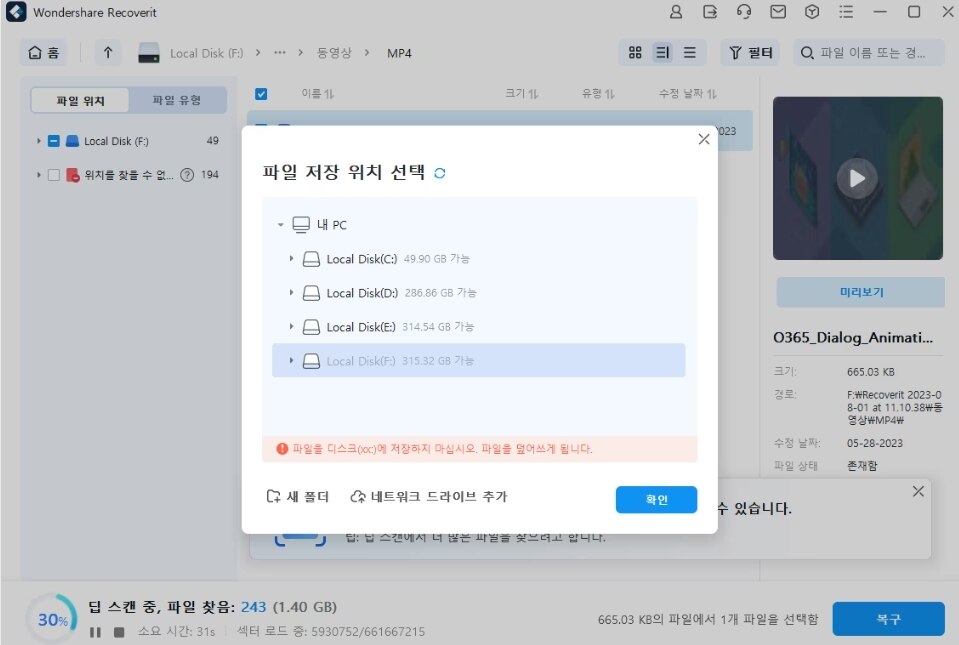
Task: Close the deep scan tip notification
Action: point(918,492)
